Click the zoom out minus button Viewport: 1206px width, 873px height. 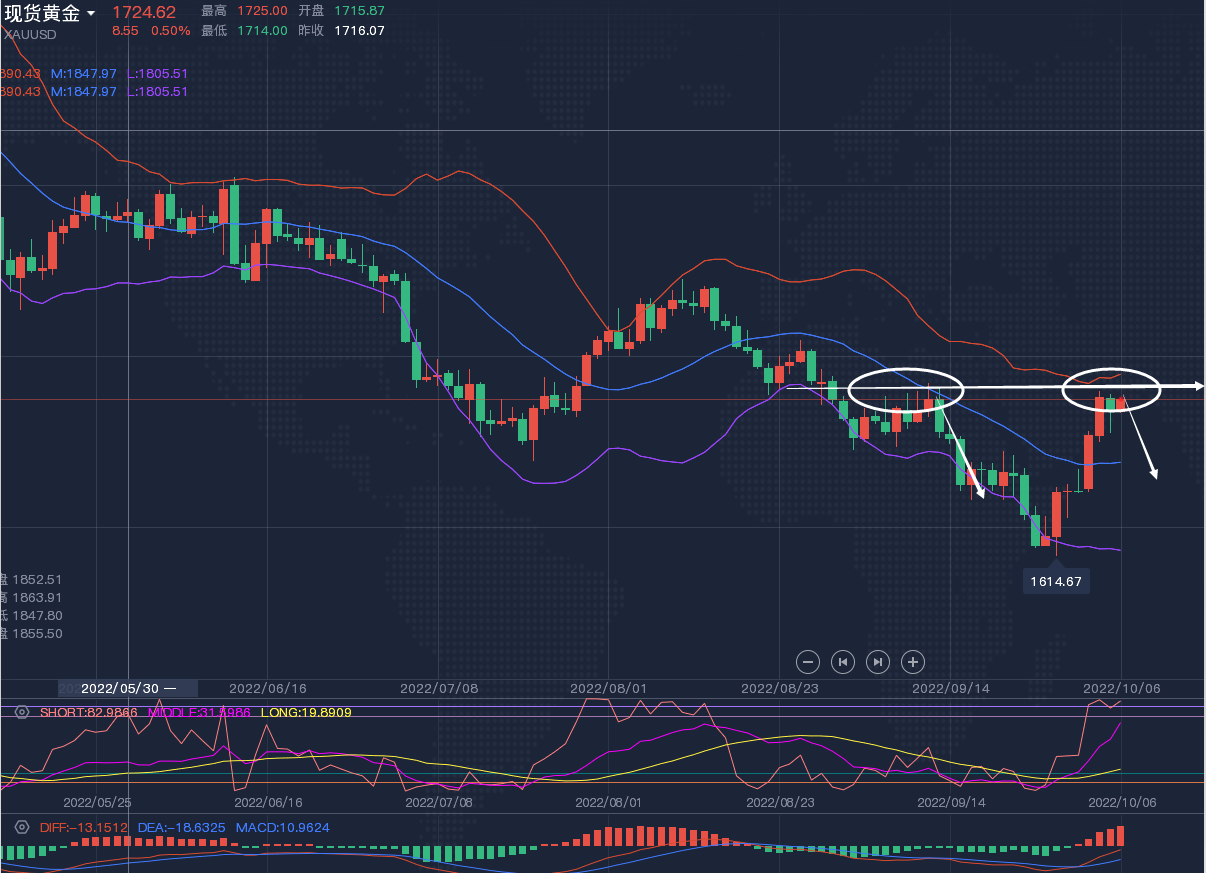click(809, 661)
